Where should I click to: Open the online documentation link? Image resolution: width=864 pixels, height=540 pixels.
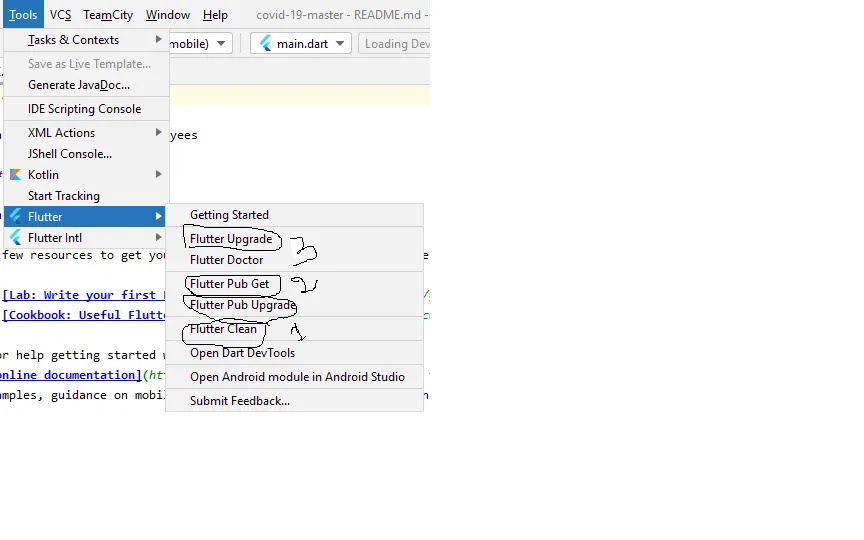[x=71, y=375]
